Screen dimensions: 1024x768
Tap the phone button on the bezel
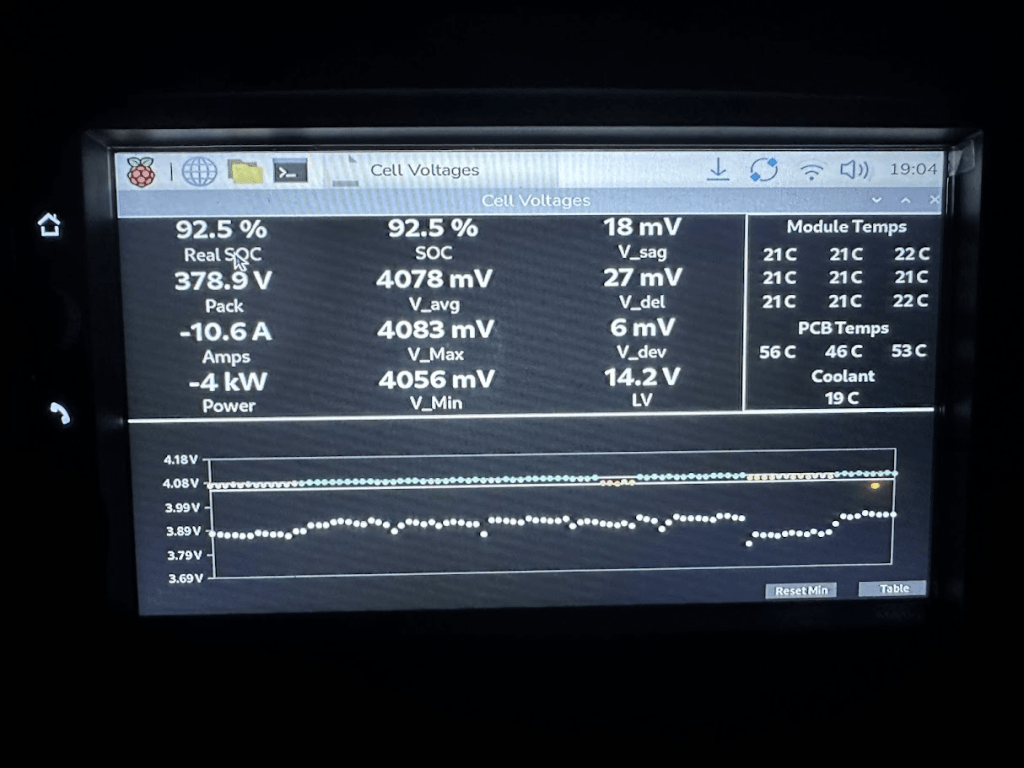60,413
